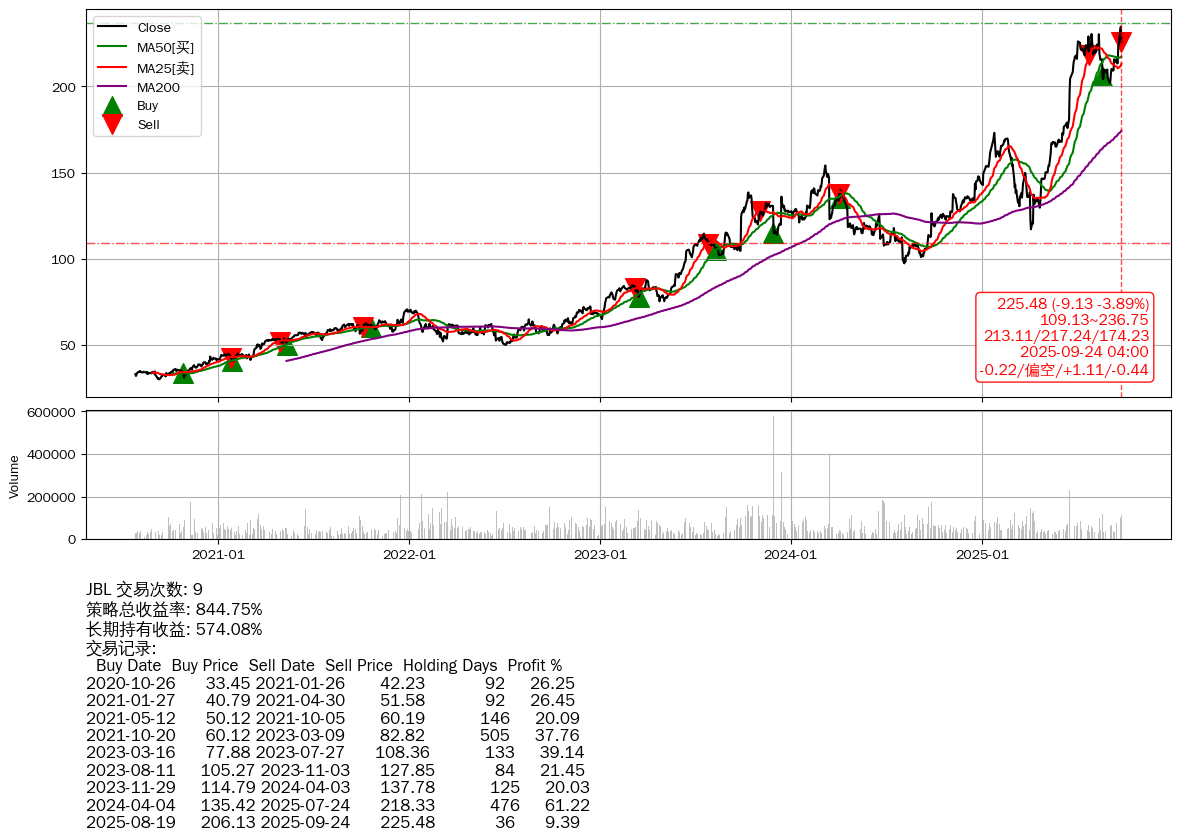Click the black Close line sample in legend
The image size is (1180, 840).
(x=113, y=28)
